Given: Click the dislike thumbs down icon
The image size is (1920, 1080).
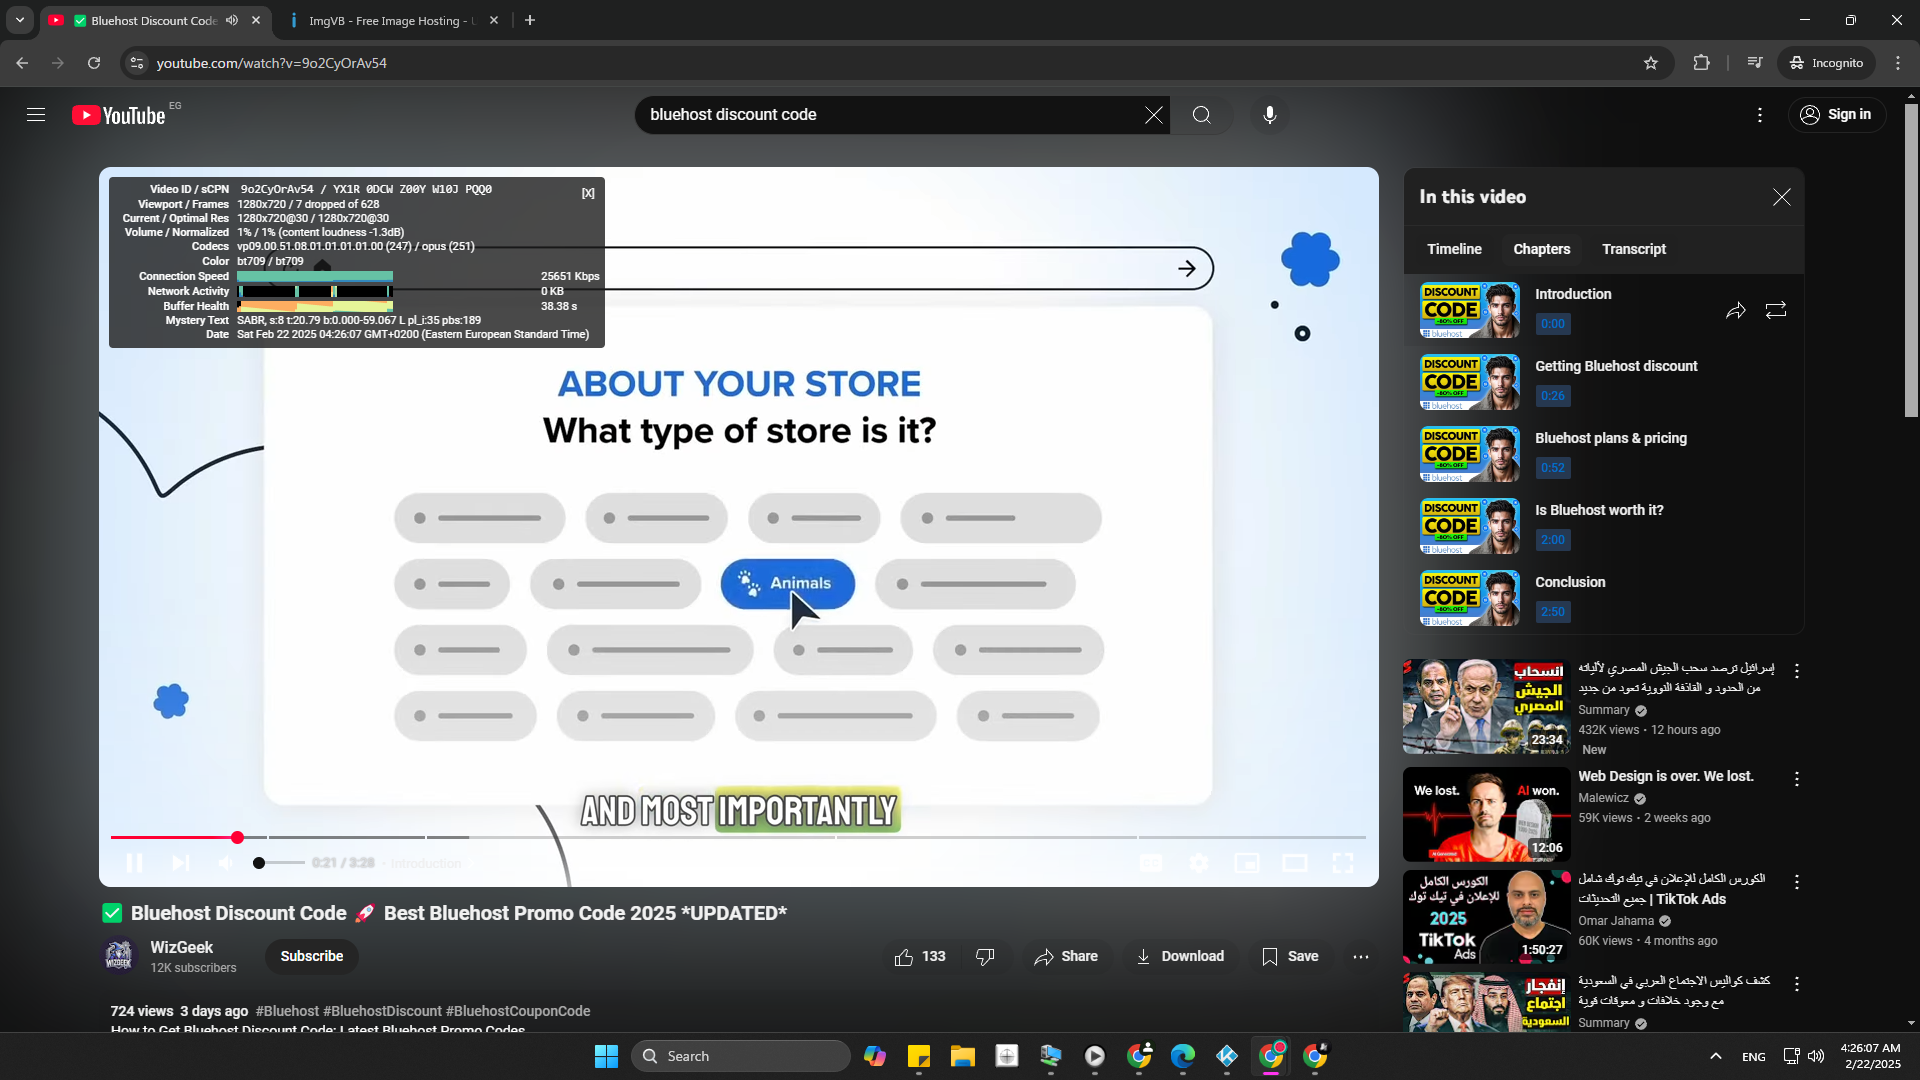Looking at the screenshot, I should [985, 957].
